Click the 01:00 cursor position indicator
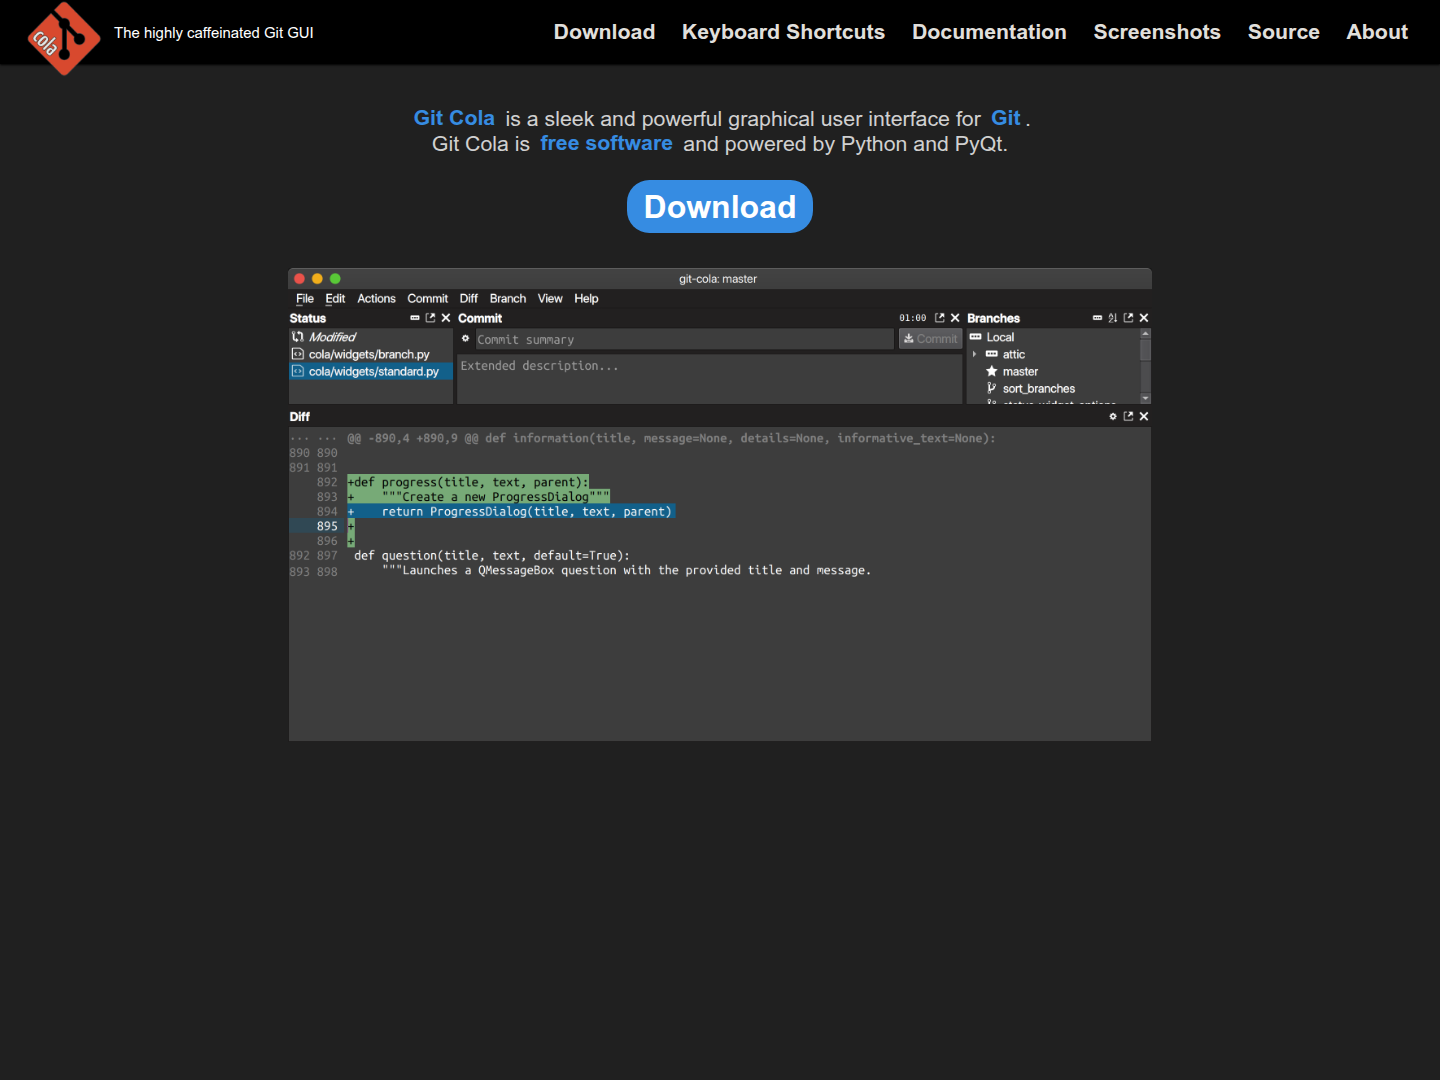The width and height of the screenshot is (1440, 1080). (913, 318)
